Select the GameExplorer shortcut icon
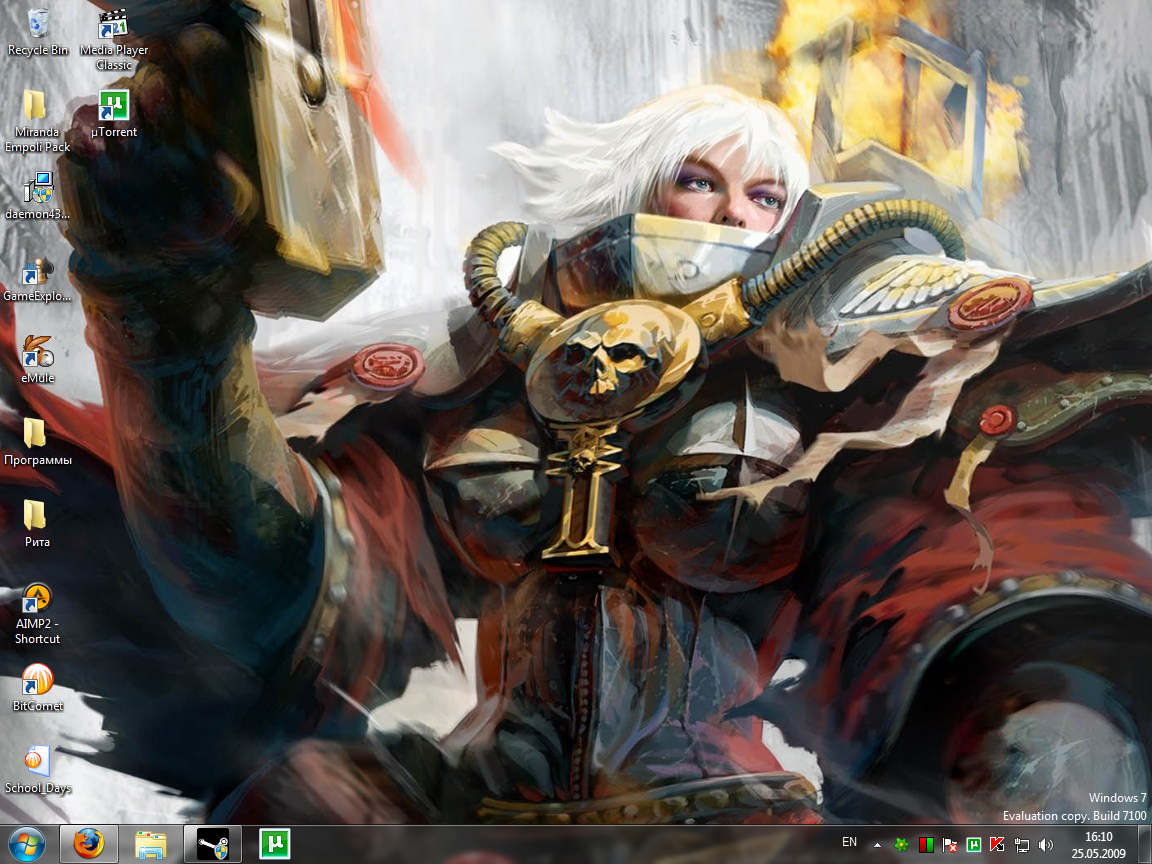1152x864 pixels. point(37,278)
